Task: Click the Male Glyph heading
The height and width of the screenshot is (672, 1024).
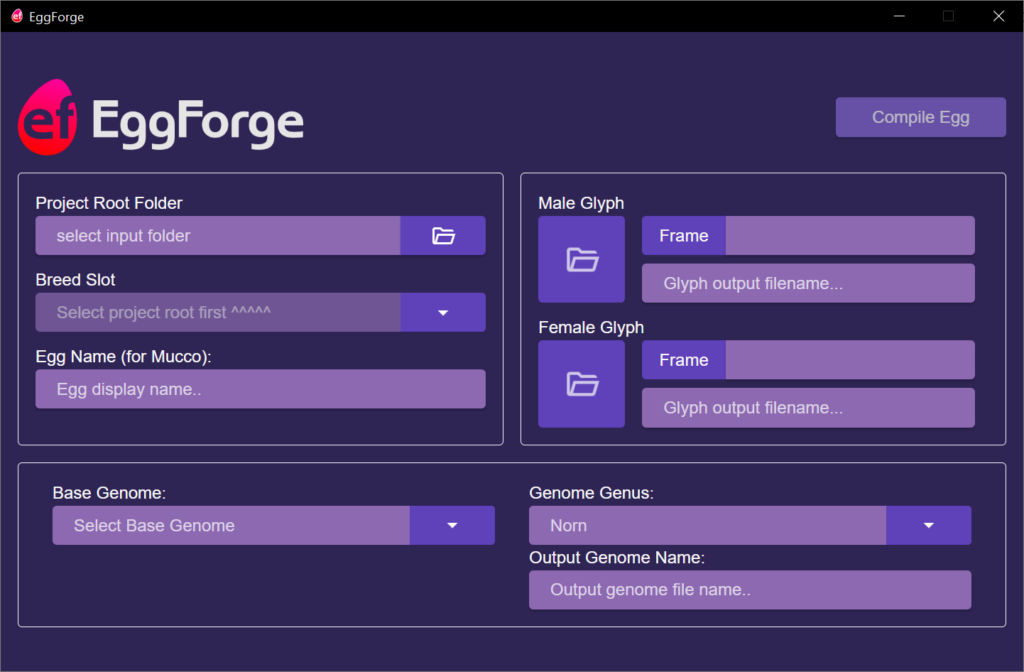Action: pos(581,203)
